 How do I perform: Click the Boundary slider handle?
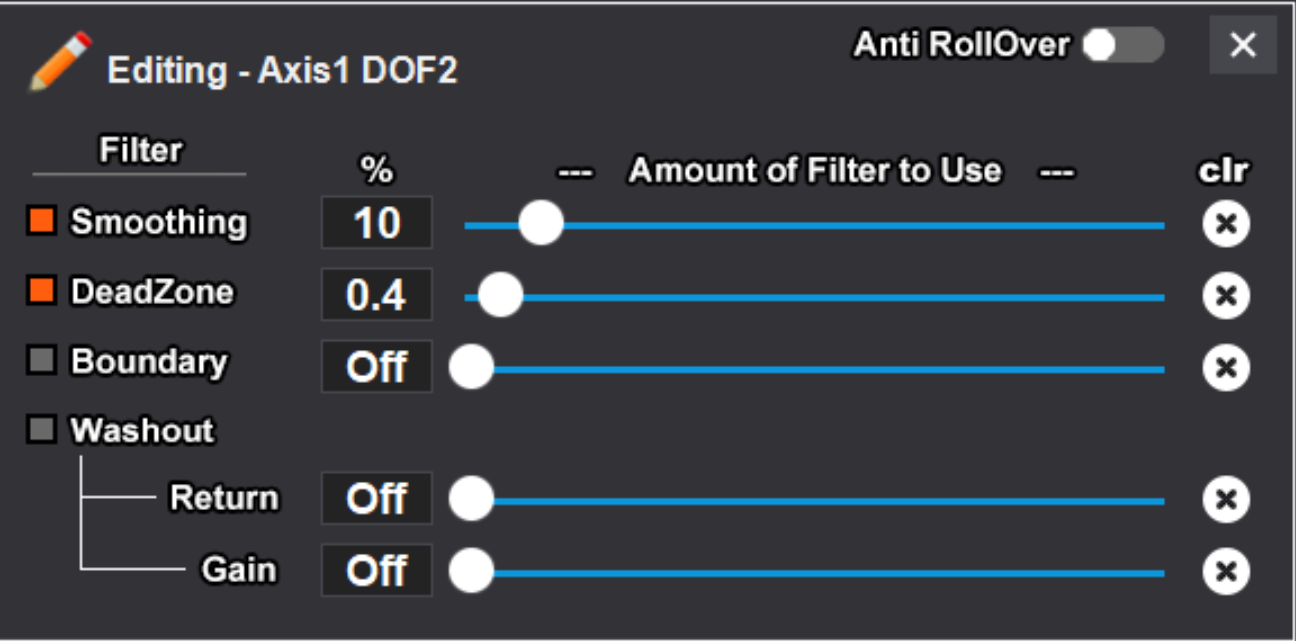click(x=471, y=368)
